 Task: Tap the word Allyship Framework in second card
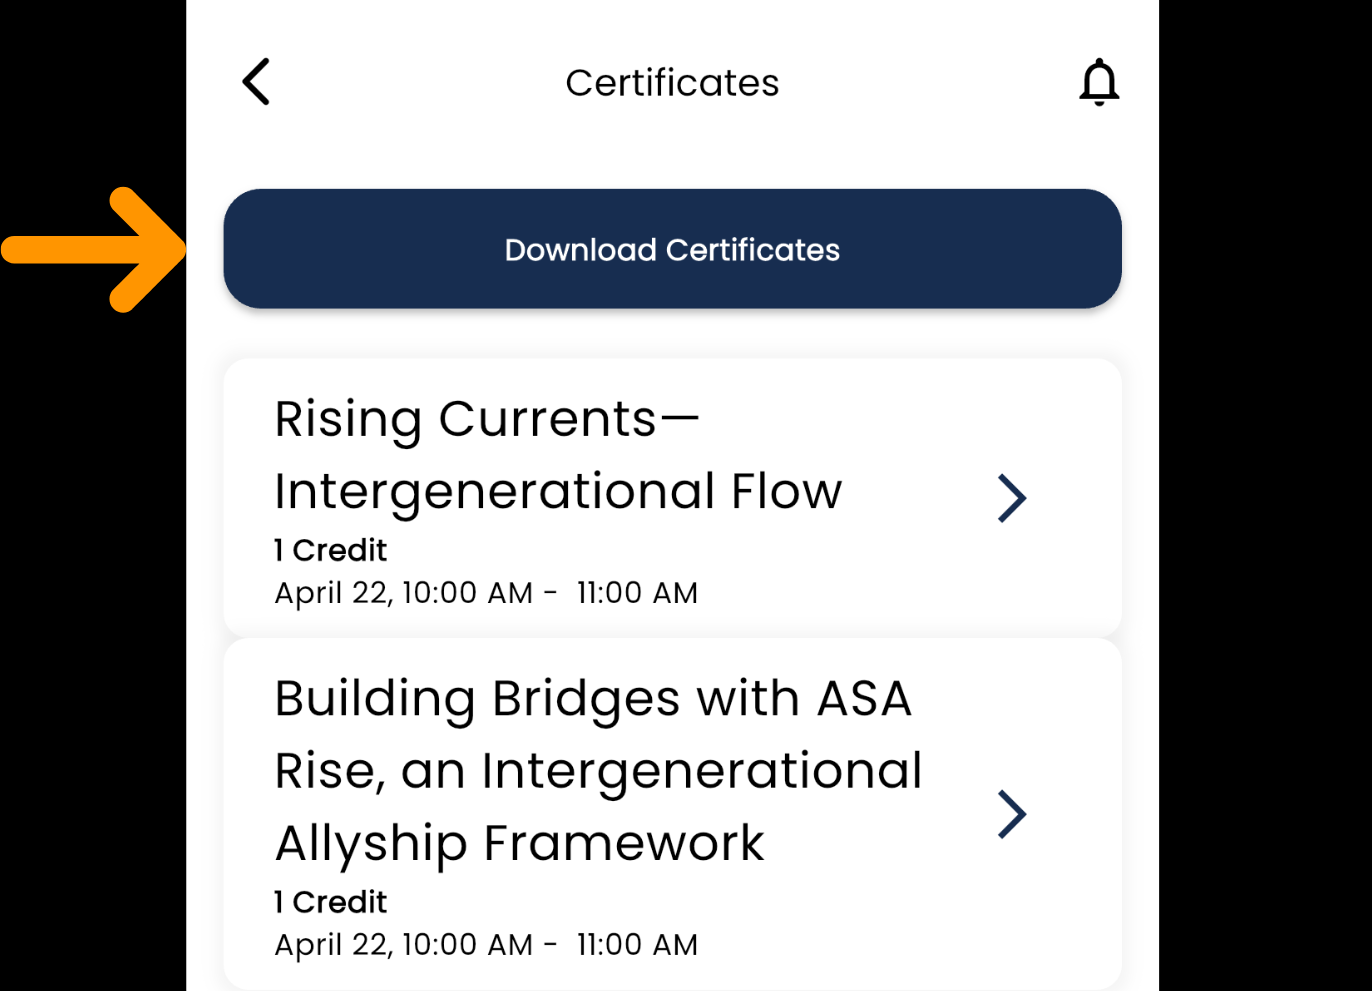519,843
